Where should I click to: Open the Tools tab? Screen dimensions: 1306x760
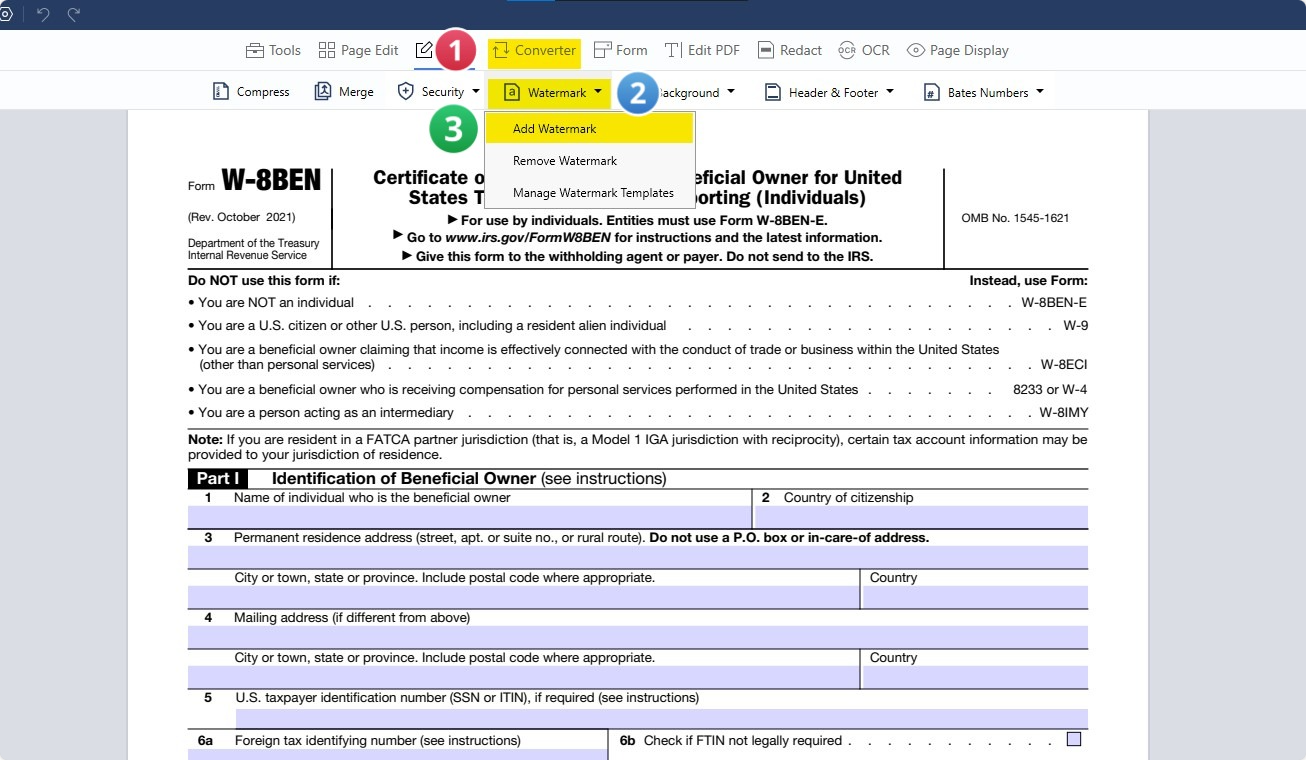pyautogui.click(x=273, y=50)
